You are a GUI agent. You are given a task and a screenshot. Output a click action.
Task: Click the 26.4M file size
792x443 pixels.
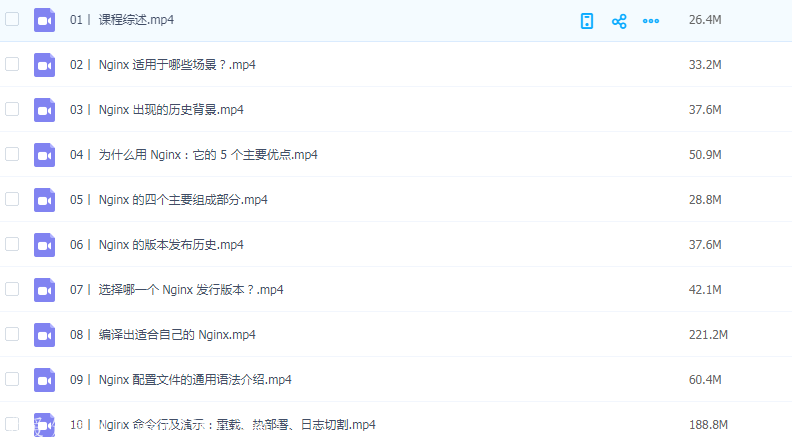pos(705,20)
